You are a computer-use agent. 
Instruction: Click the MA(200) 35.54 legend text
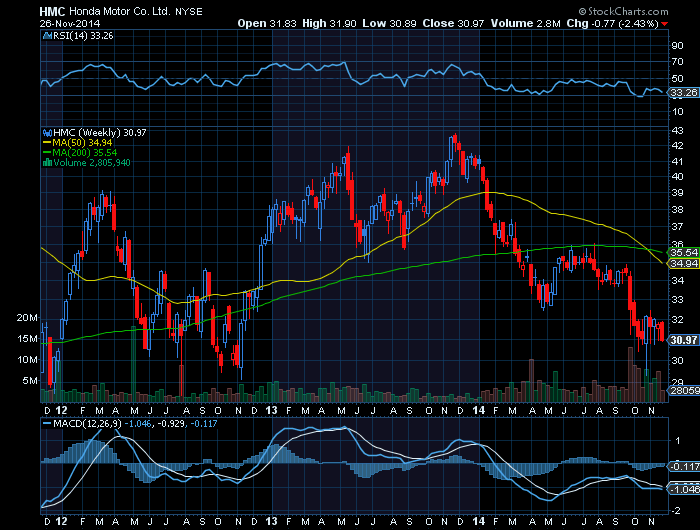(x=85, y=153)
